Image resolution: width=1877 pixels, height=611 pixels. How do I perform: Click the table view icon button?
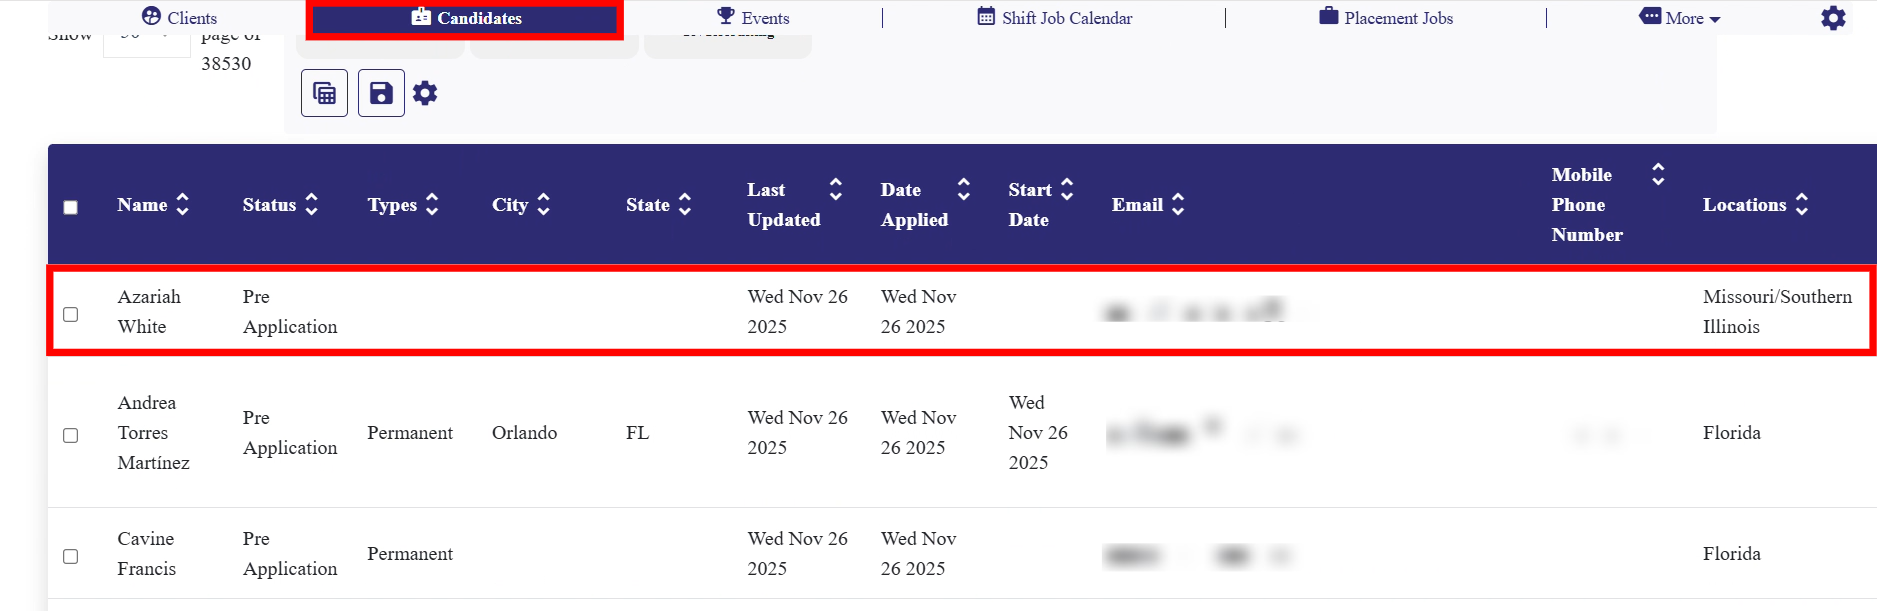tap(324, 93)
